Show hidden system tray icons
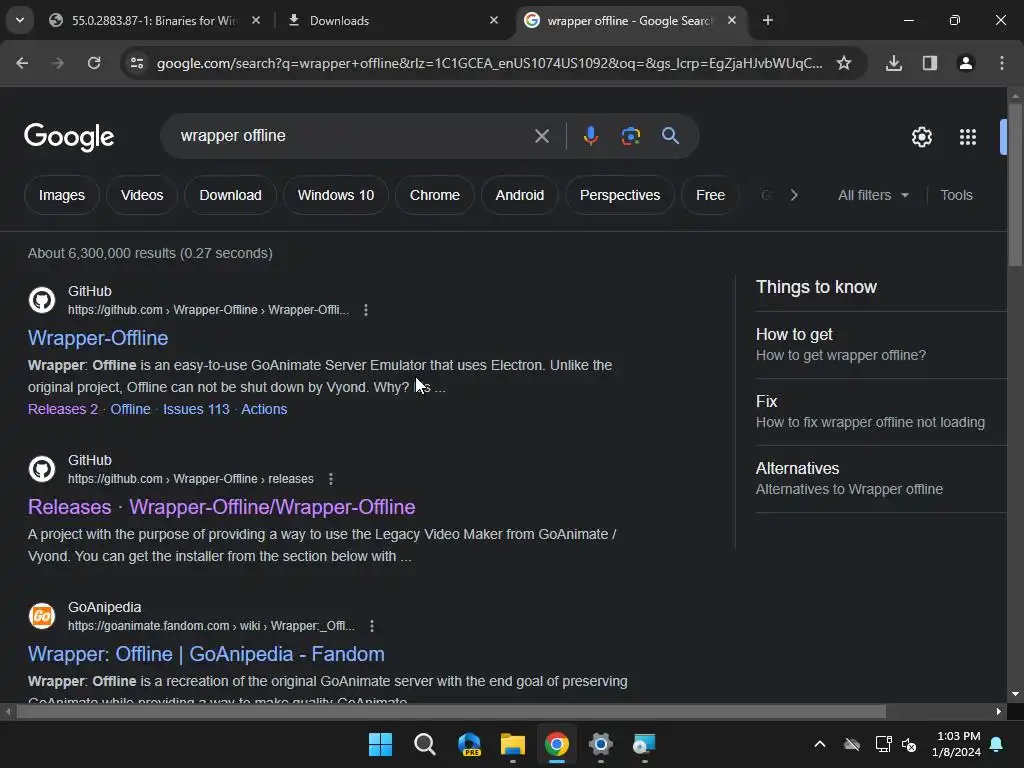 tap(820, 744)
